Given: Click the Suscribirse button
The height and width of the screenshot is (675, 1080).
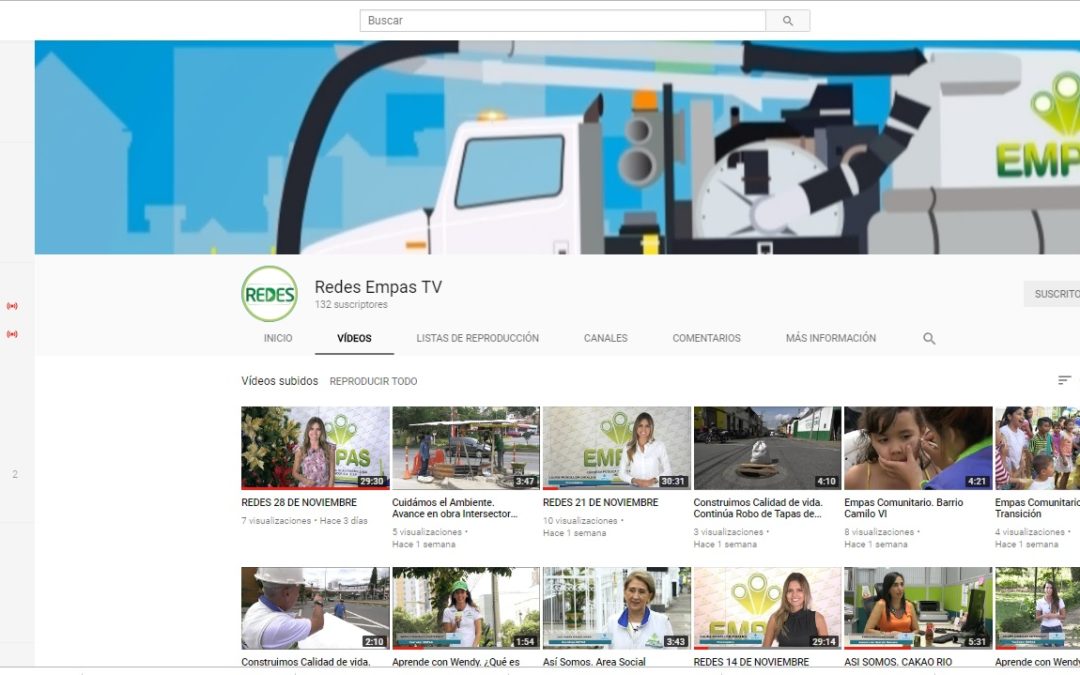Looking at the screenshot, I should click(x=1052, y=294).
